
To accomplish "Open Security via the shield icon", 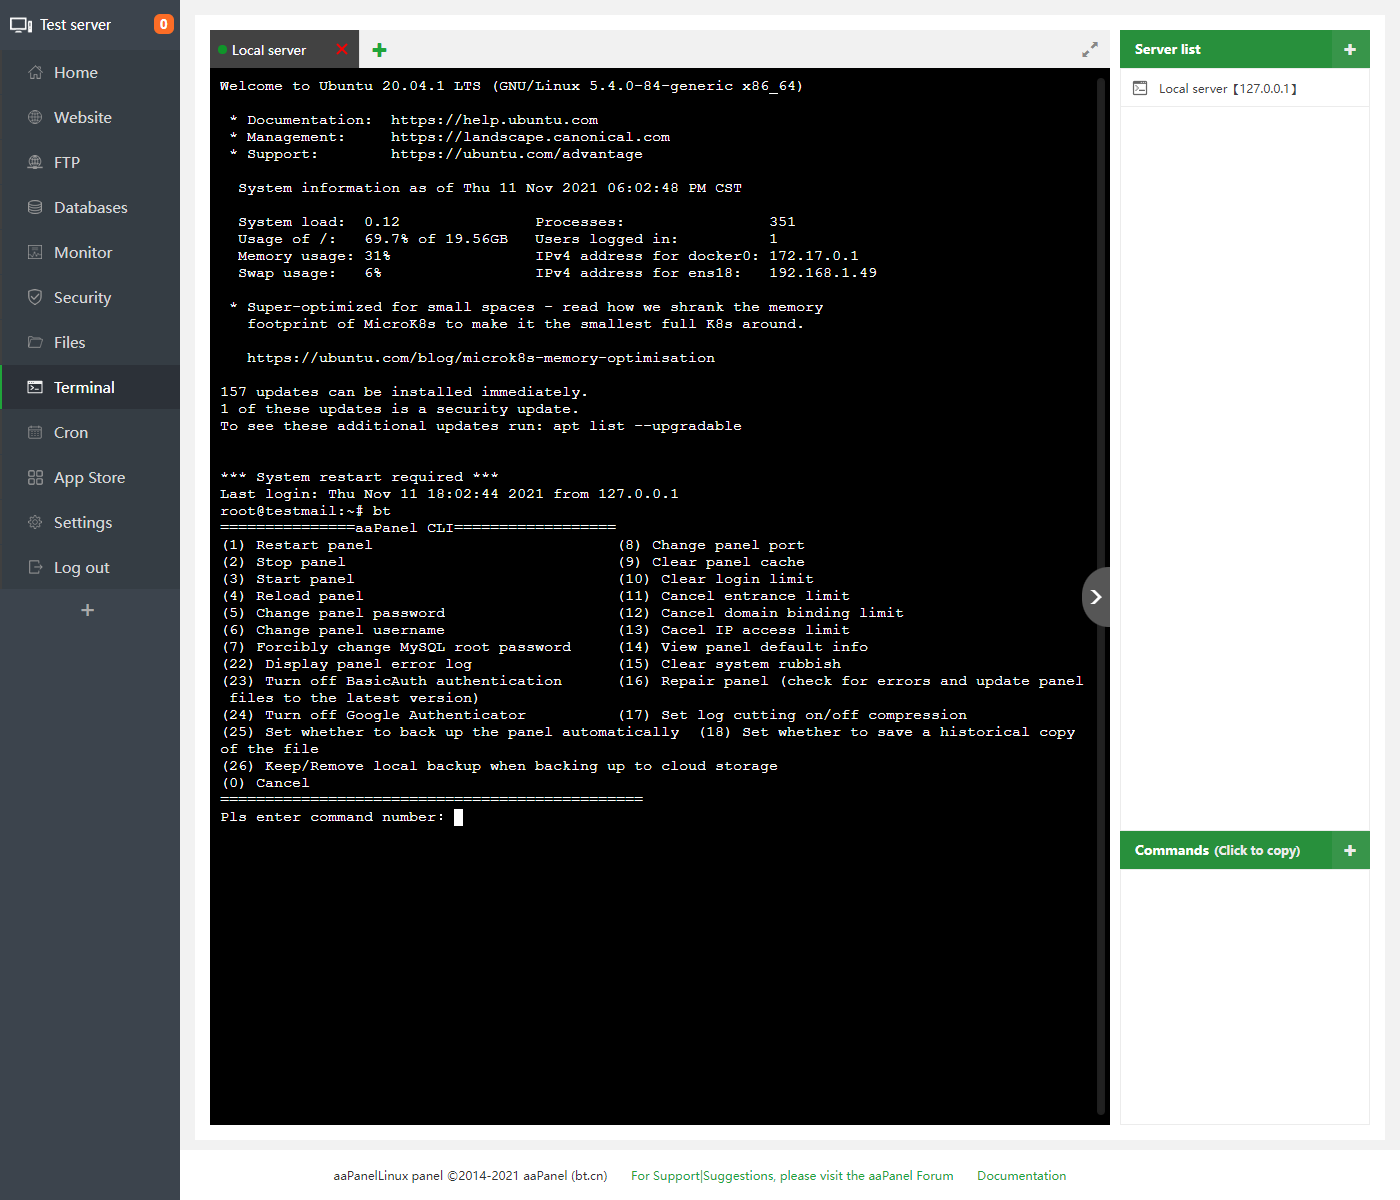I will click(x=35, y=298).
